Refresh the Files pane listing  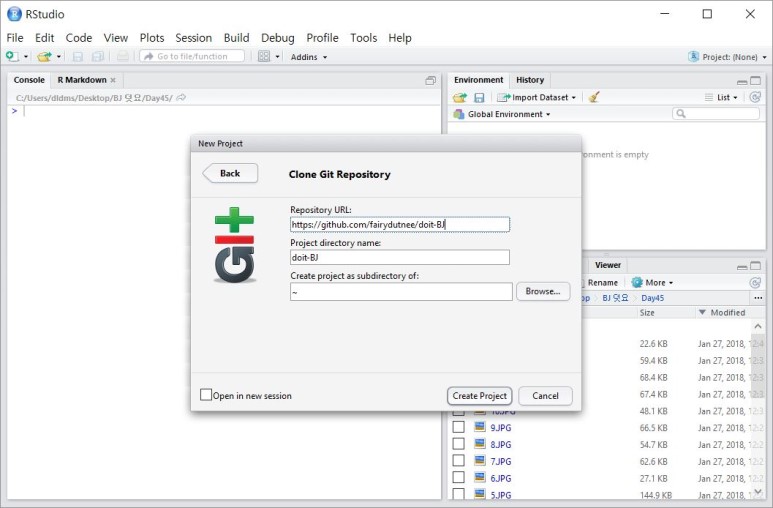pos(755,282)
